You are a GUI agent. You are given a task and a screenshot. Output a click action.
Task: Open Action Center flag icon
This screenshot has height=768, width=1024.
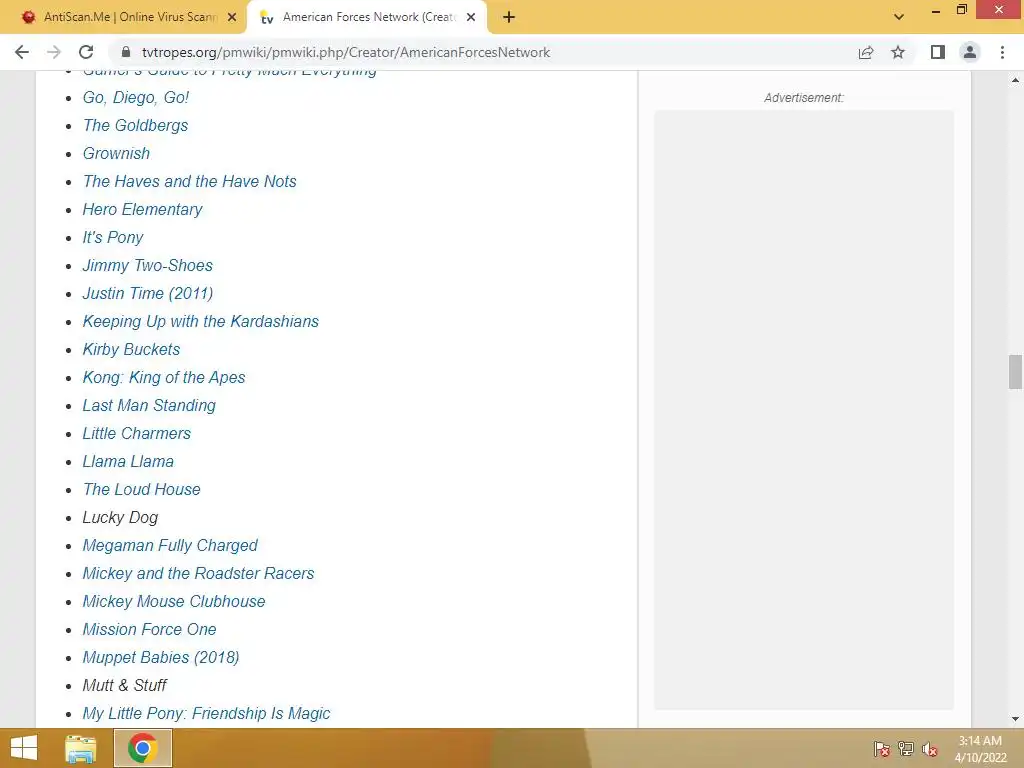coord(882,749)
